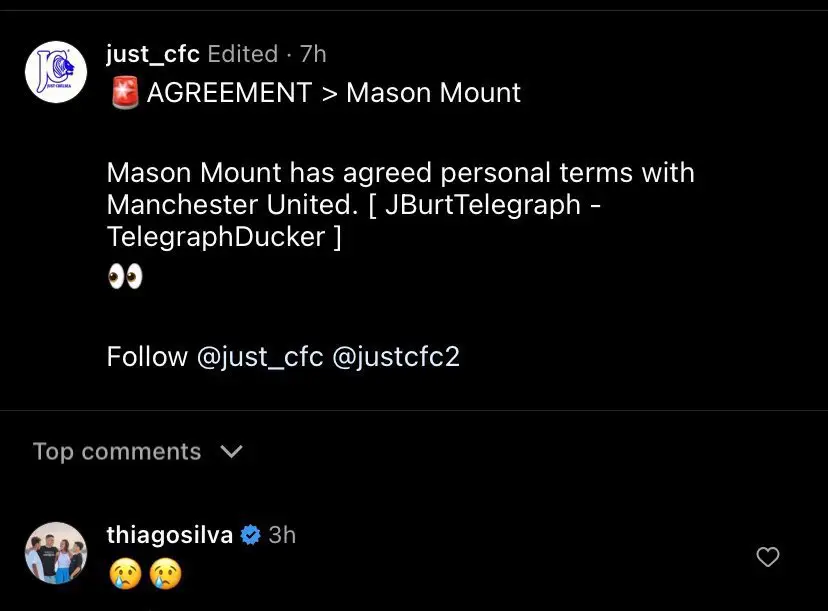Click the 3h timestamp on the comment
Viewport: 828px width, 611px height.
click(x=282, y=535)
